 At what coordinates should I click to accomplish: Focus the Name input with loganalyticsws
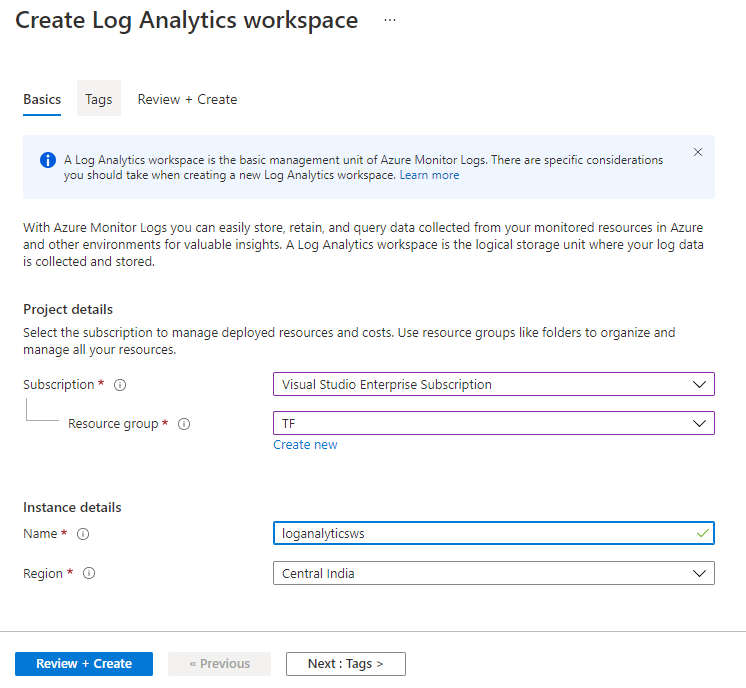pos(494,533)
